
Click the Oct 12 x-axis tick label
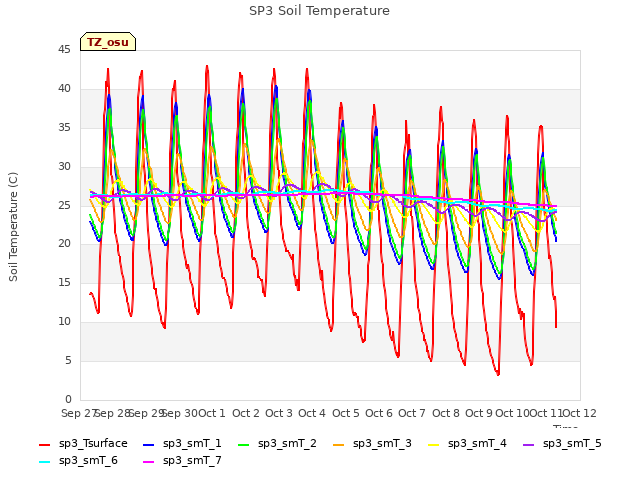pos(579,413)
